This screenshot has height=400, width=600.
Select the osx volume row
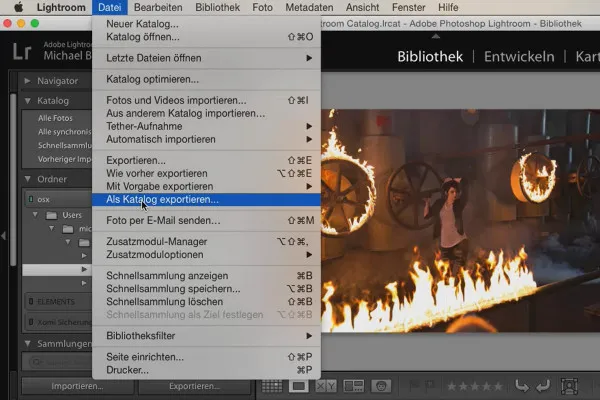(57, 199)
